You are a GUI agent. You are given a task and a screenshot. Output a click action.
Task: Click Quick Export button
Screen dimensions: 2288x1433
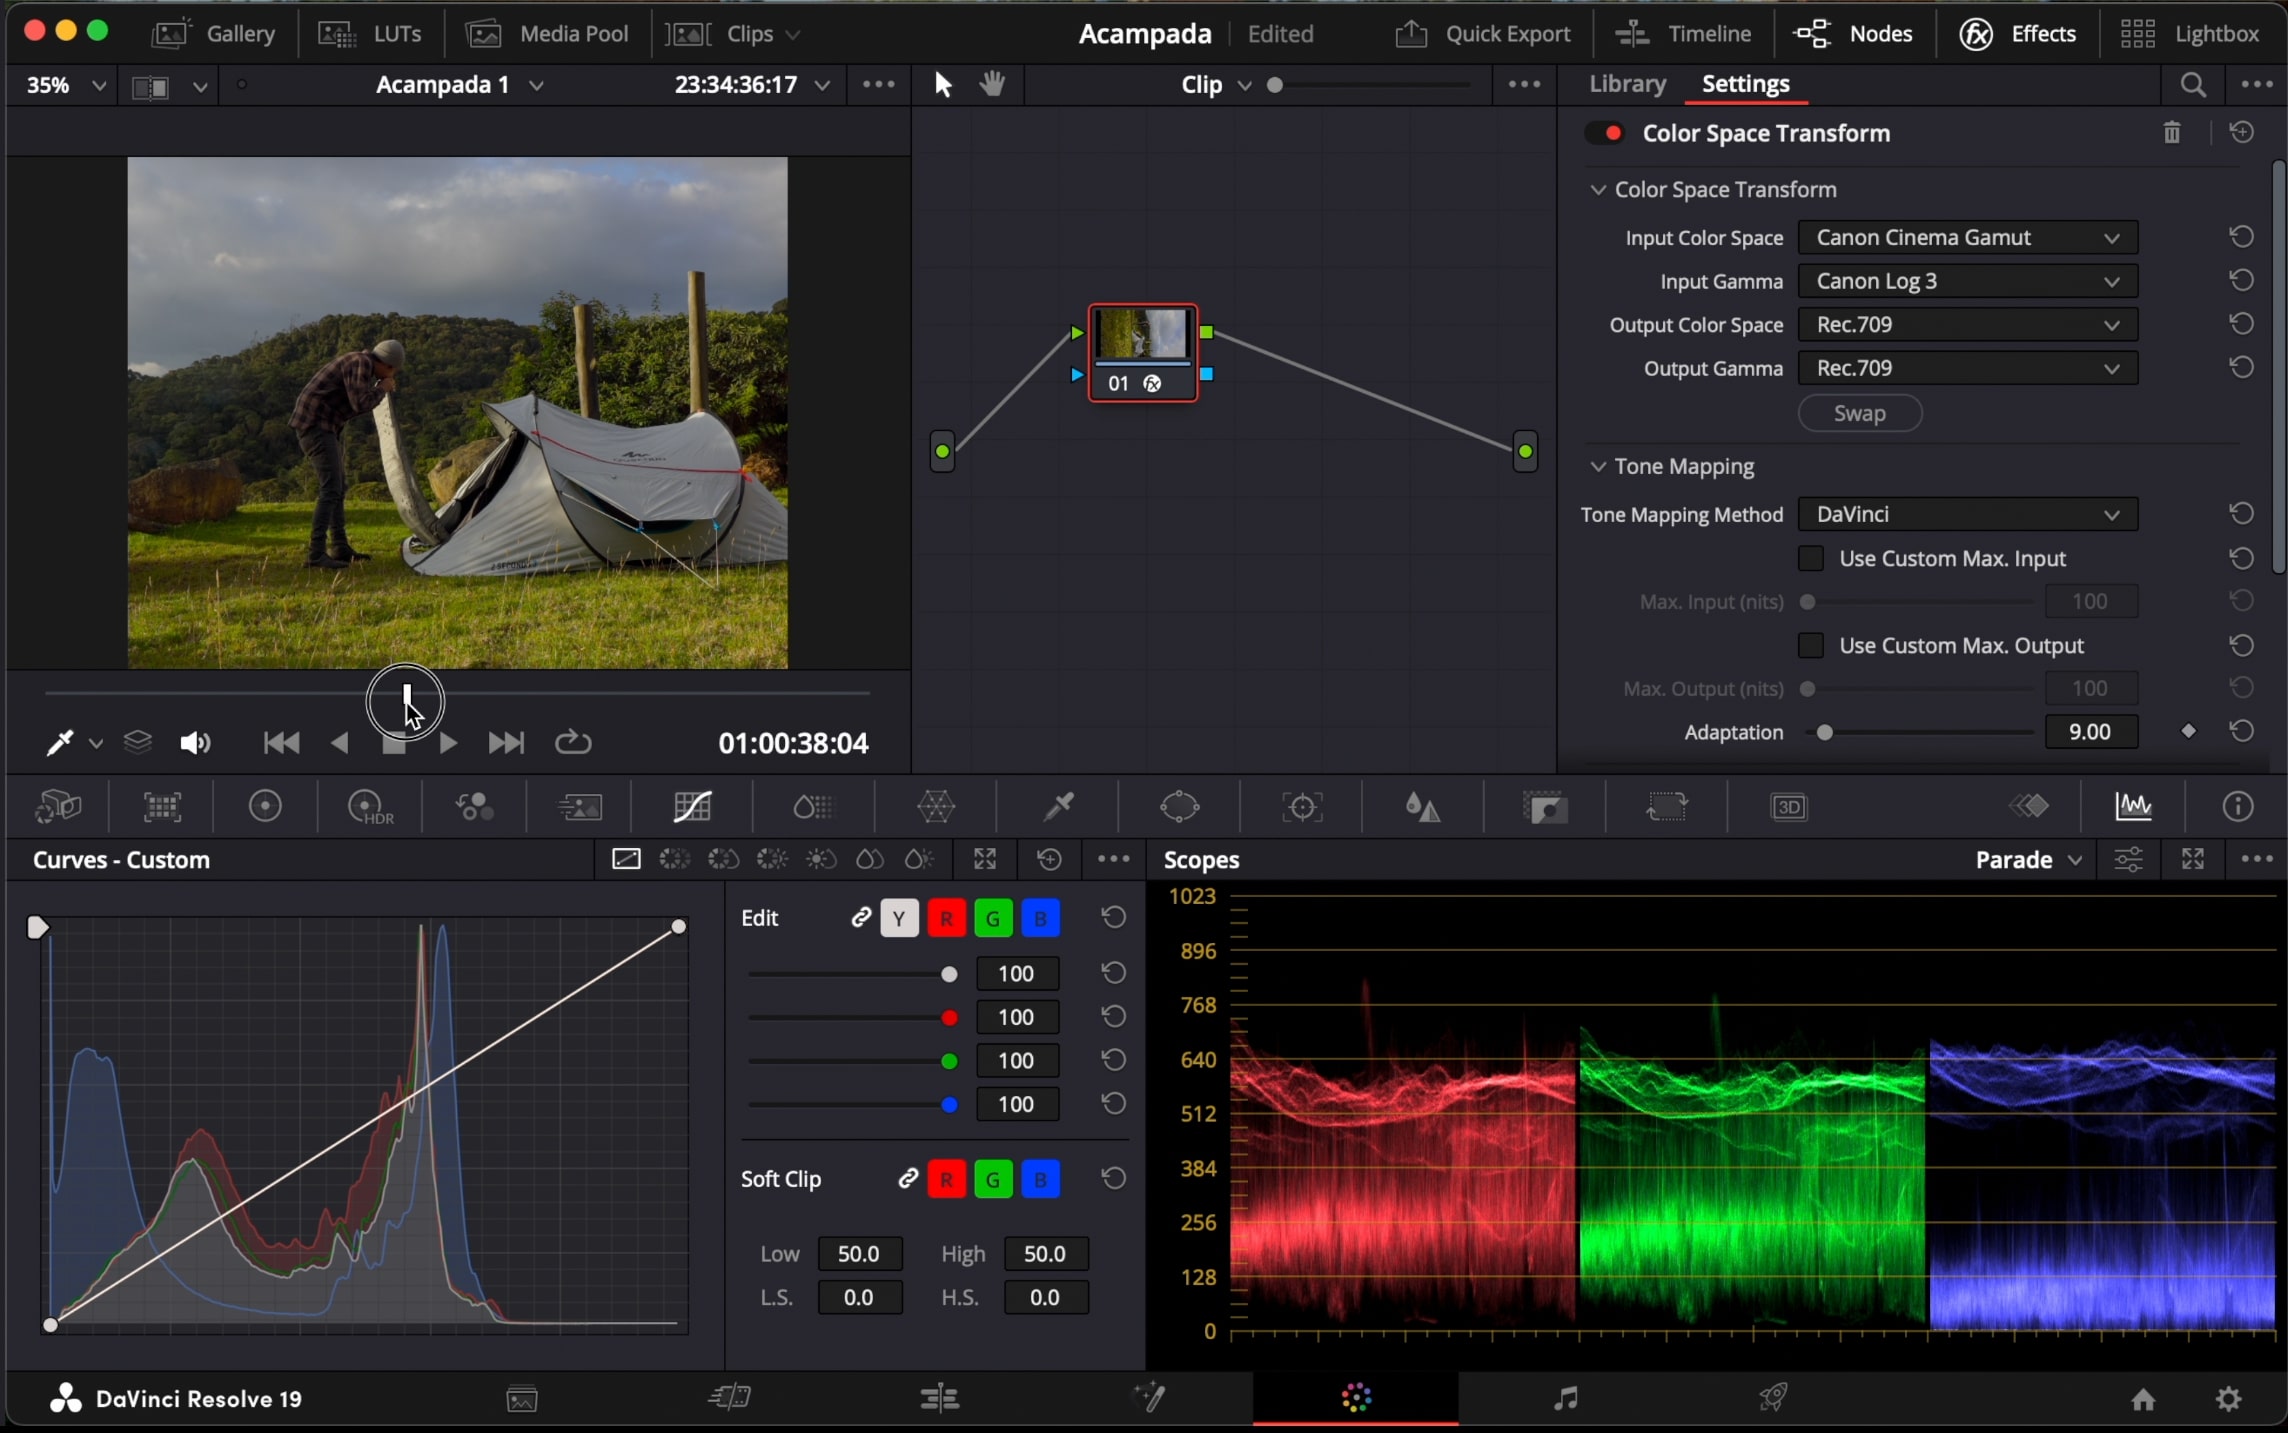click(1484, 34)
